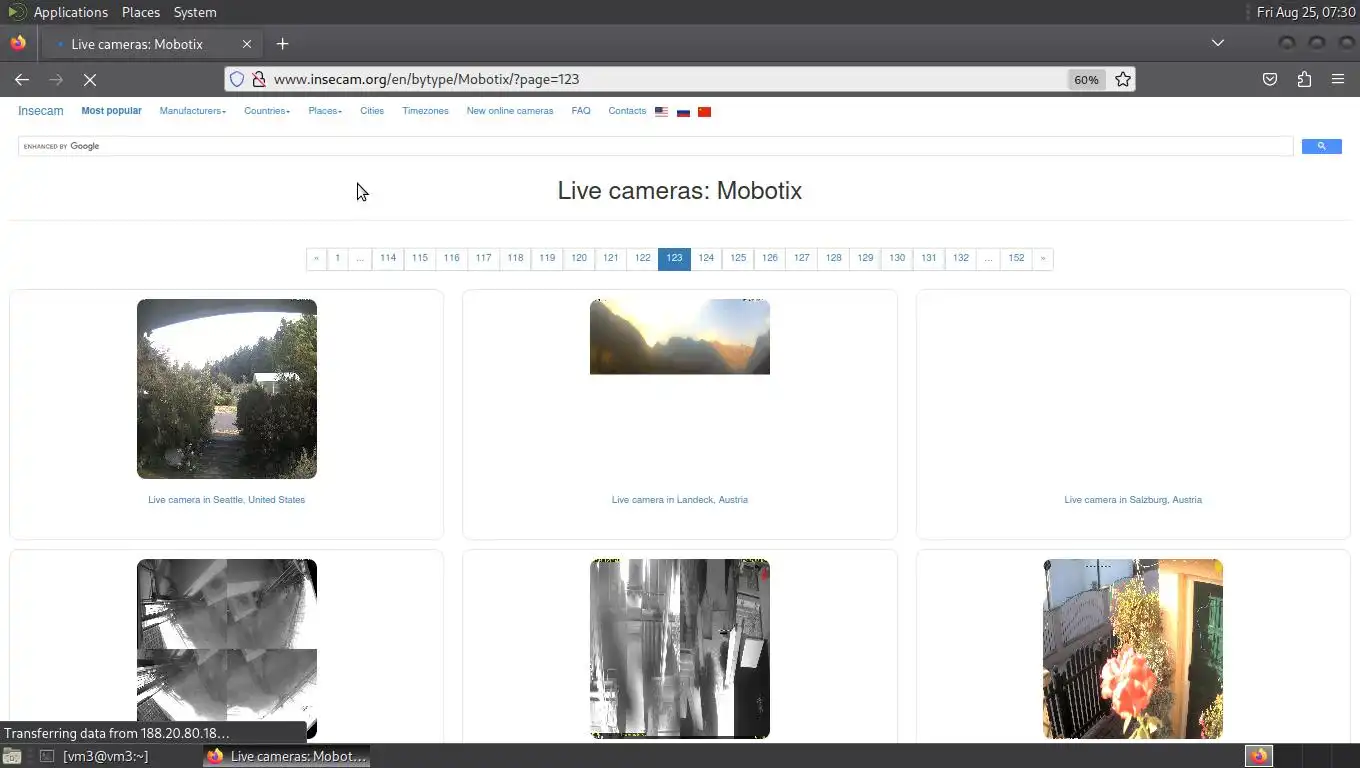Image resolution: width=1360 pixels, height=768 pixels.
Task: Click Live camera in Landeck, Austria
Action: pos(680,499)
